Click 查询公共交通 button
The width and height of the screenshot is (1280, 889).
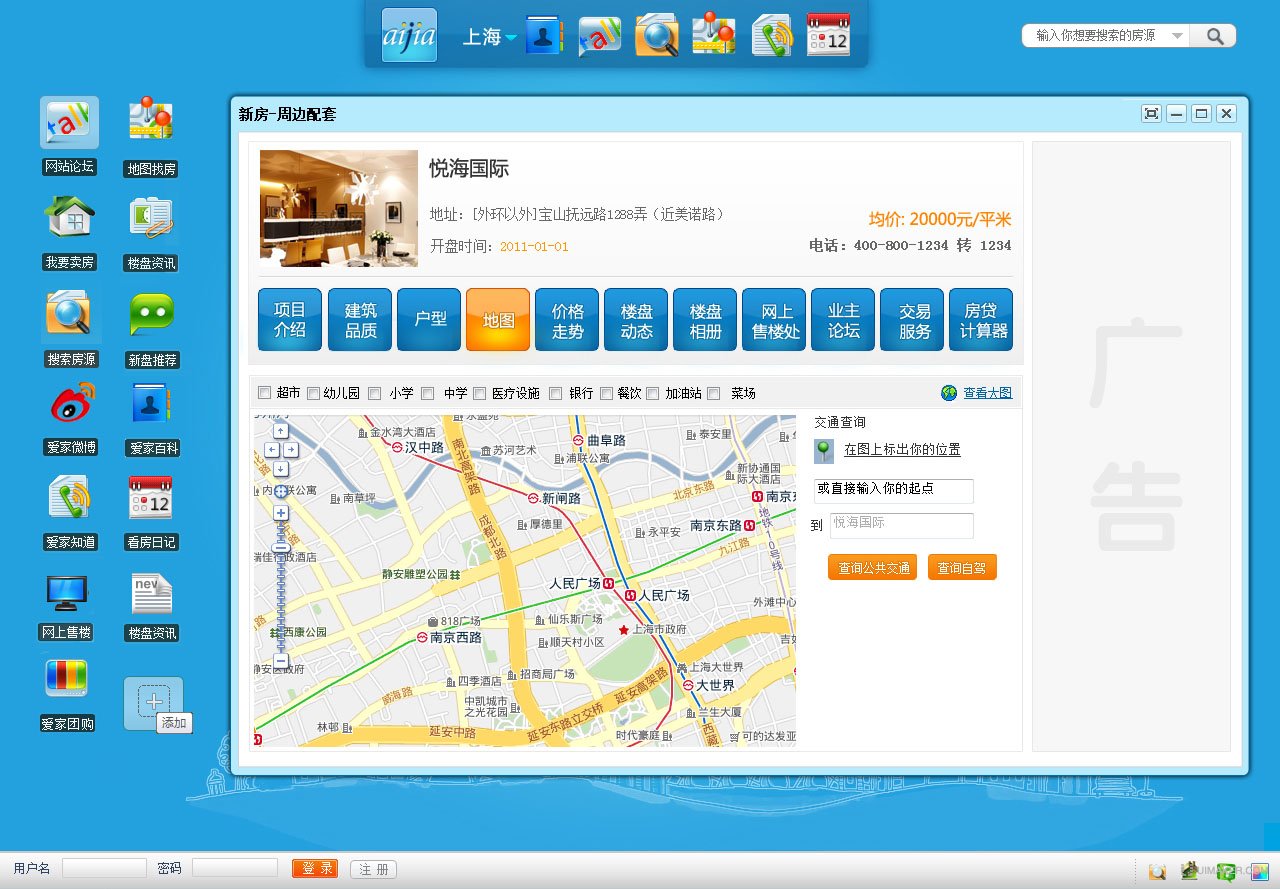click(873, 567)
